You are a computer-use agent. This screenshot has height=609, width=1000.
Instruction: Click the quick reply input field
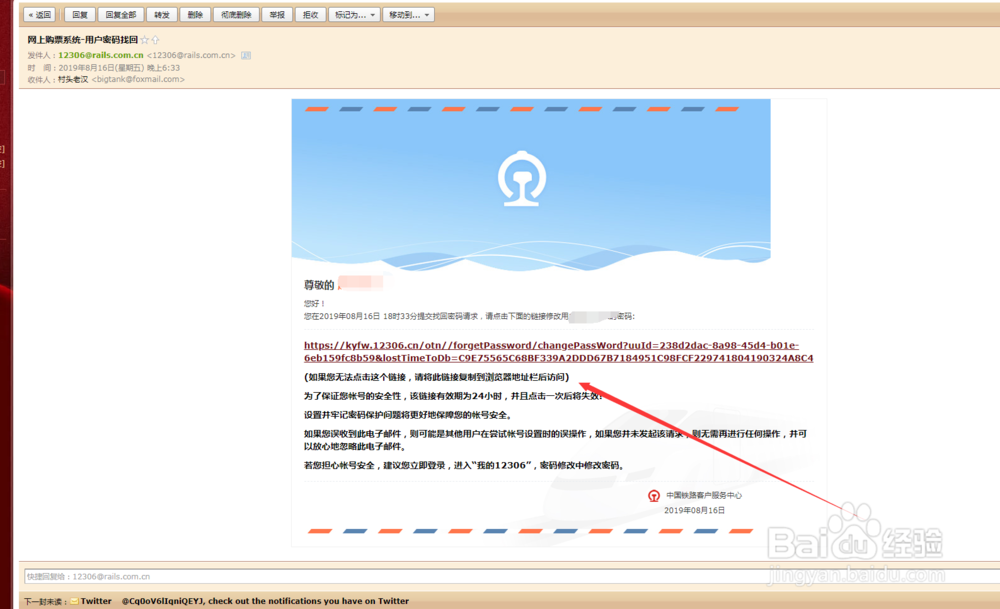510,576
